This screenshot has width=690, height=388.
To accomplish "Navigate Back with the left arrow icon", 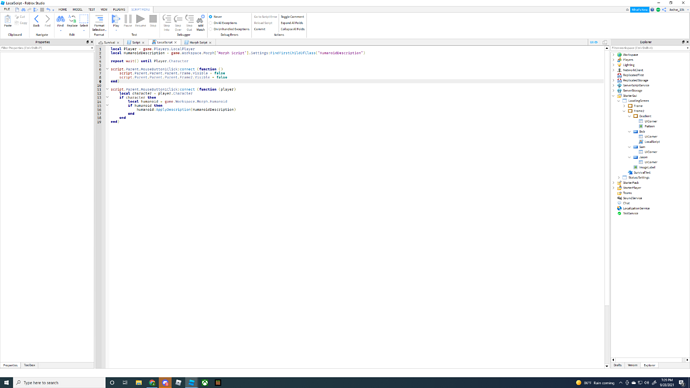I will tap(36, 20).
